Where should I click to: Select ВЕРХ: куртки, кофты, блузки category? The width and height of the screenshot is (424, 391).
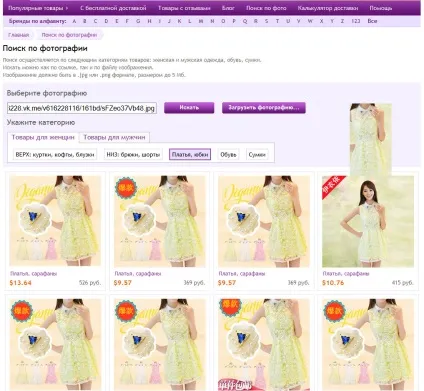(55, 155)
